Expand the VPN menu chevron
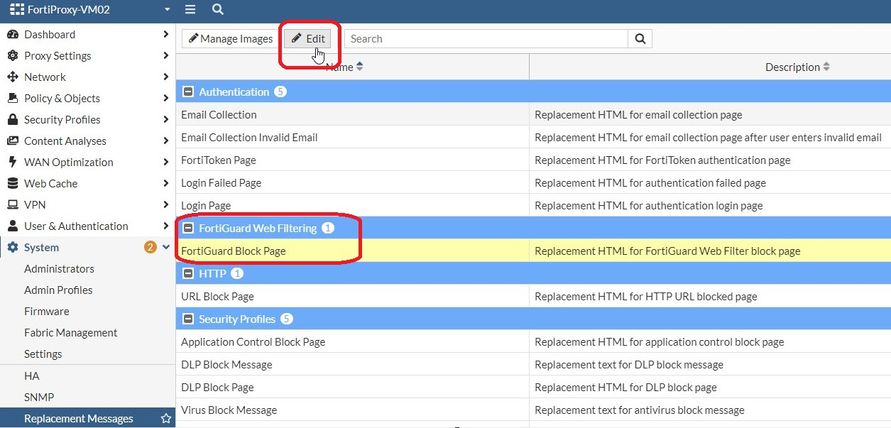The width and height of the screenshot is (891, 428). point(165,204)
